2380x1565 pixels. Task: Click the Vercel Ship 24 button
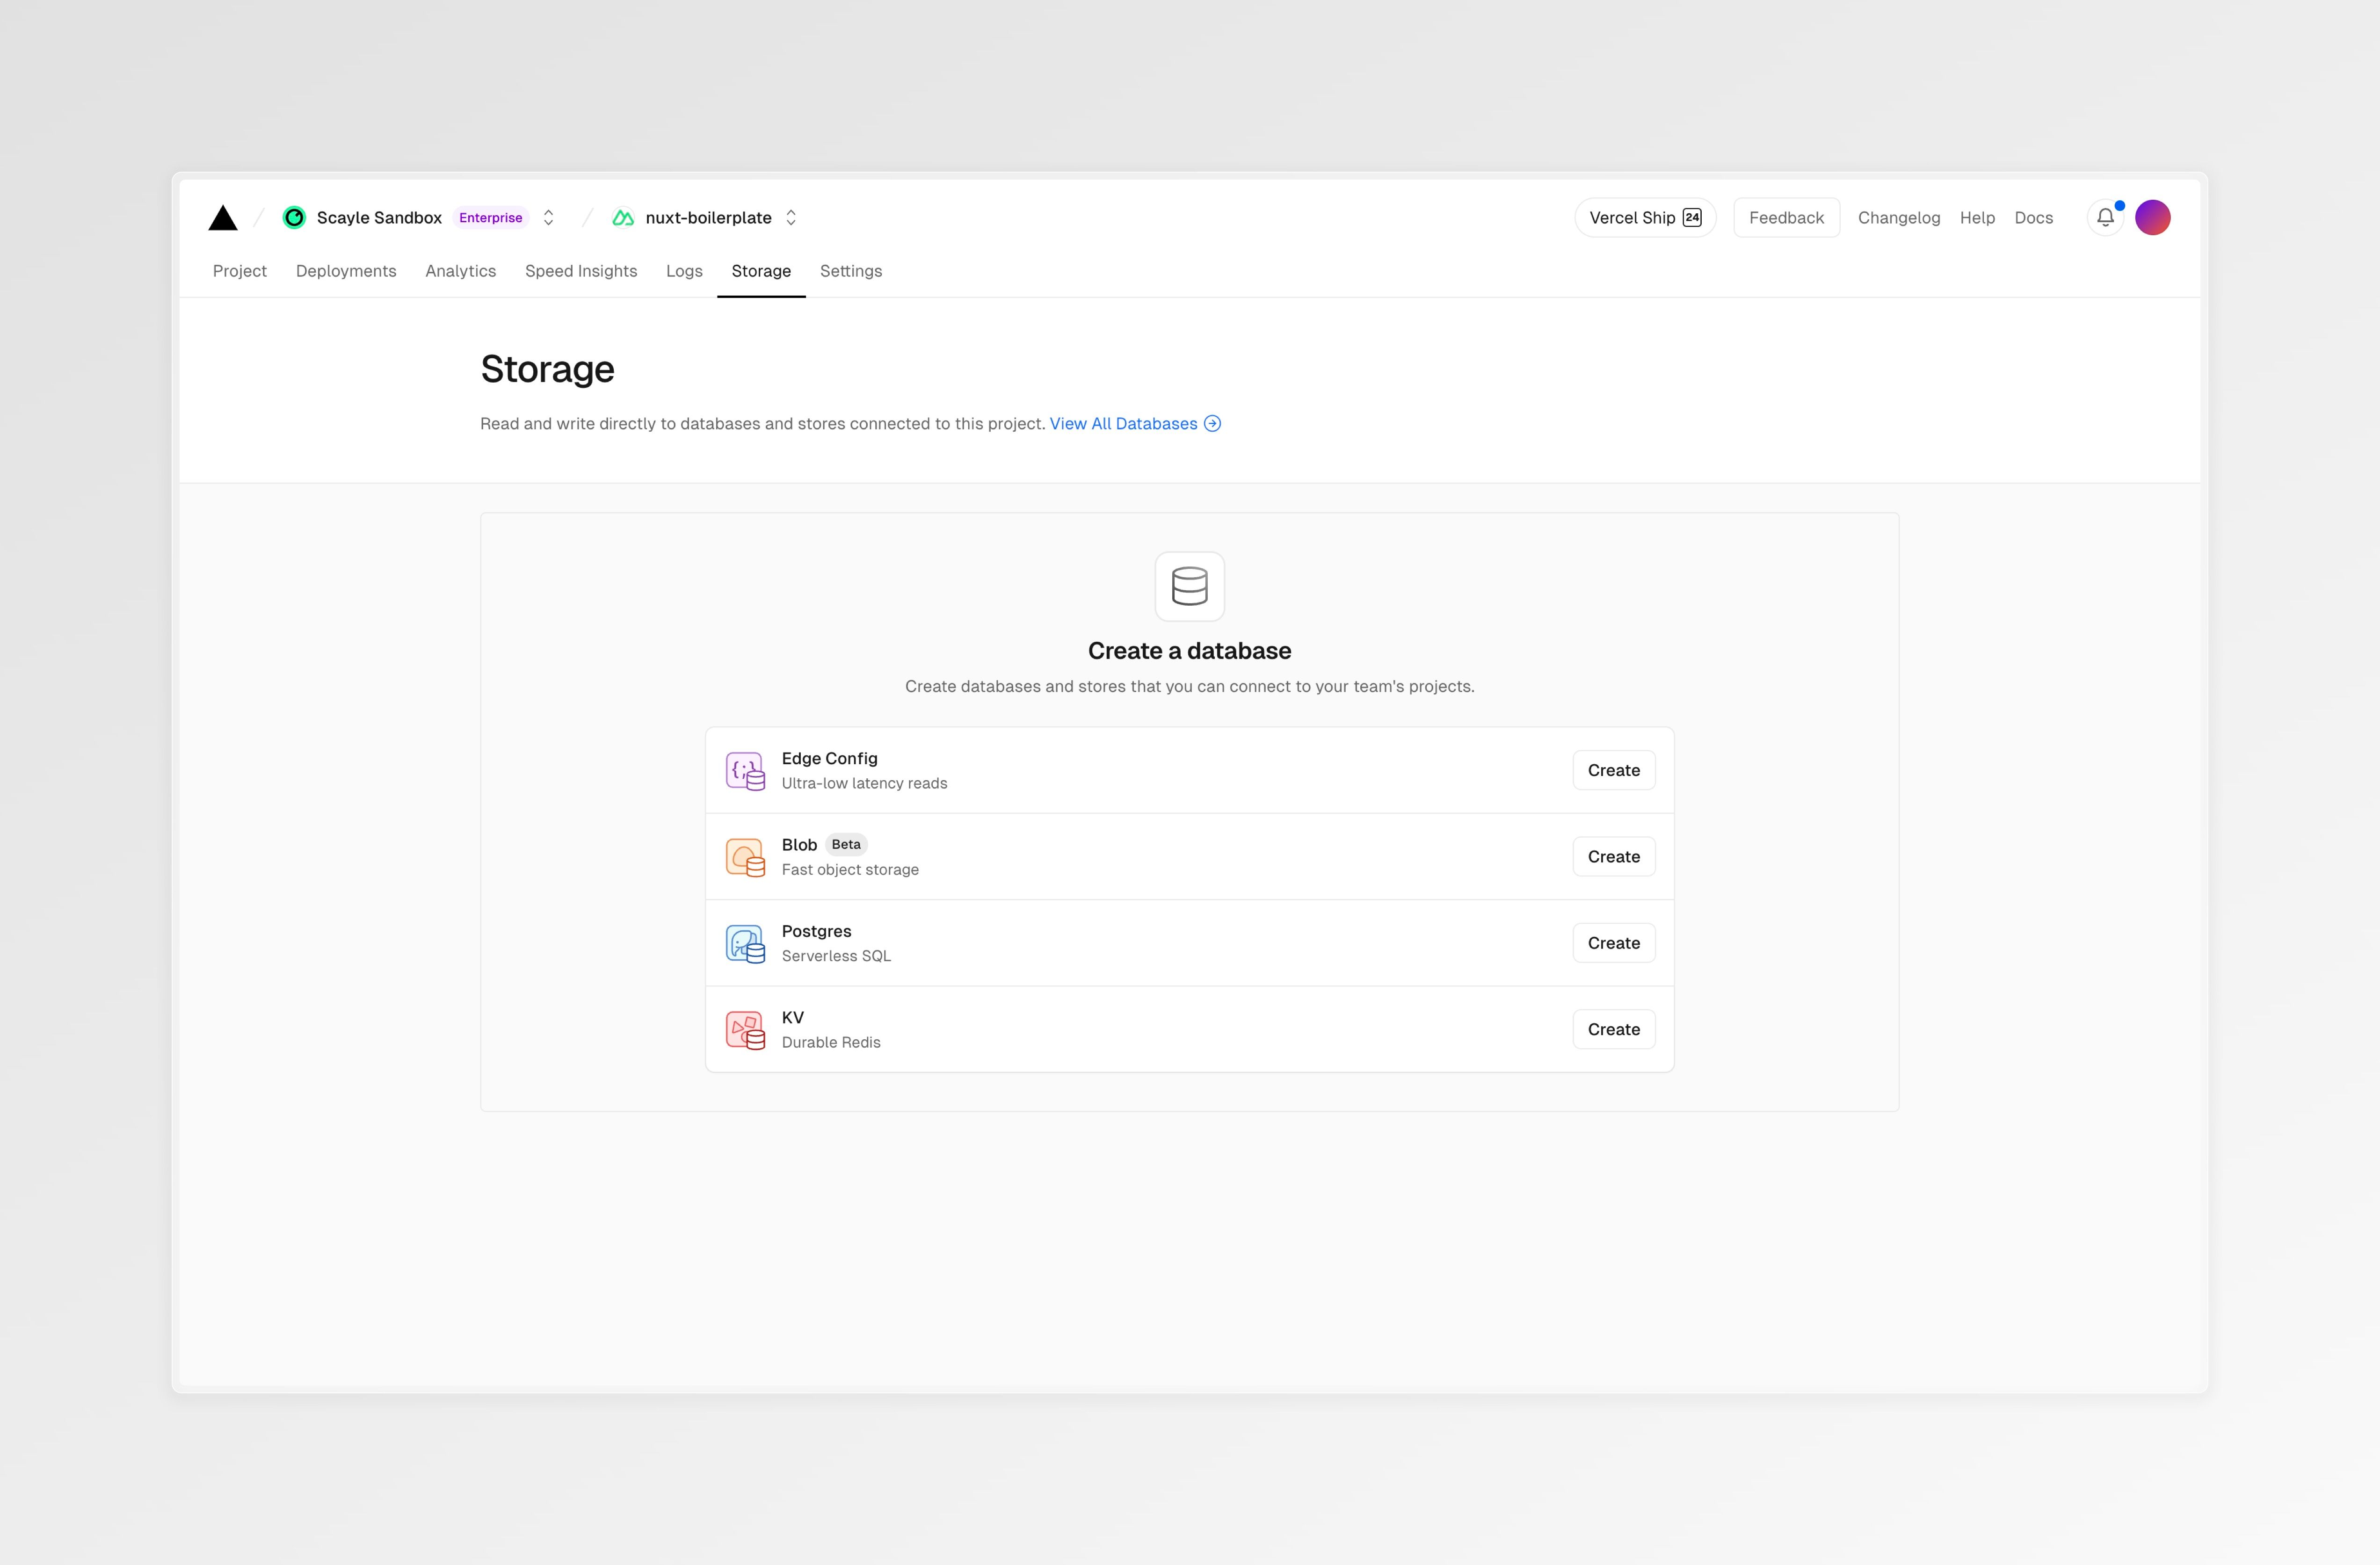coord(1645,218)
